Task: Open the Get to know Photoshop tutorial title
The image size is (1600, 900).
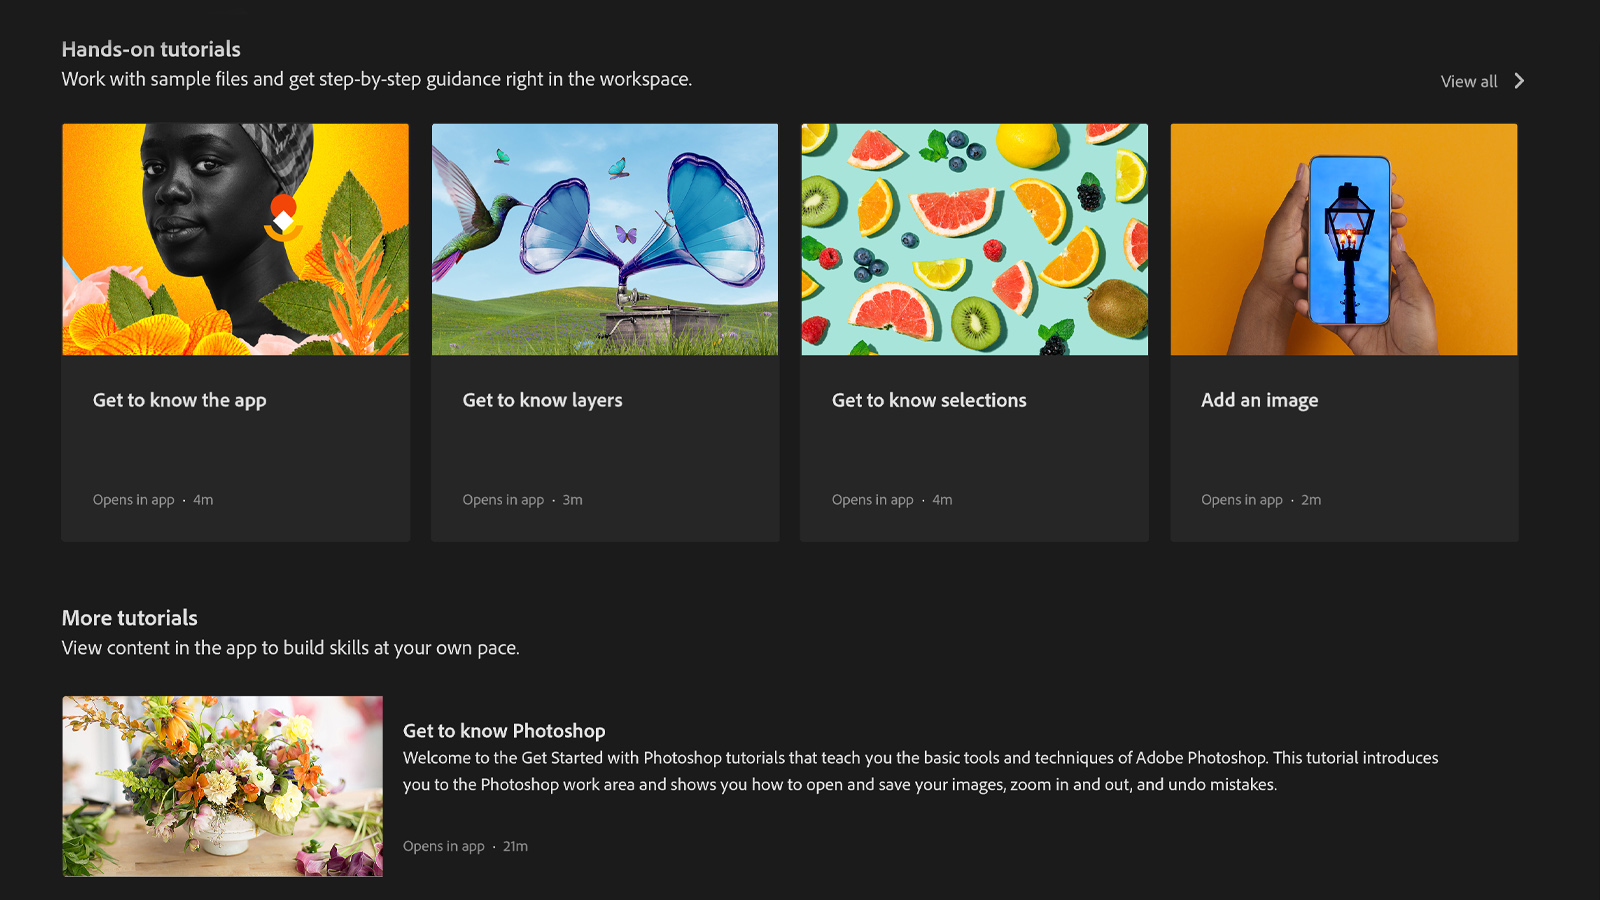Action: point(504,731)
